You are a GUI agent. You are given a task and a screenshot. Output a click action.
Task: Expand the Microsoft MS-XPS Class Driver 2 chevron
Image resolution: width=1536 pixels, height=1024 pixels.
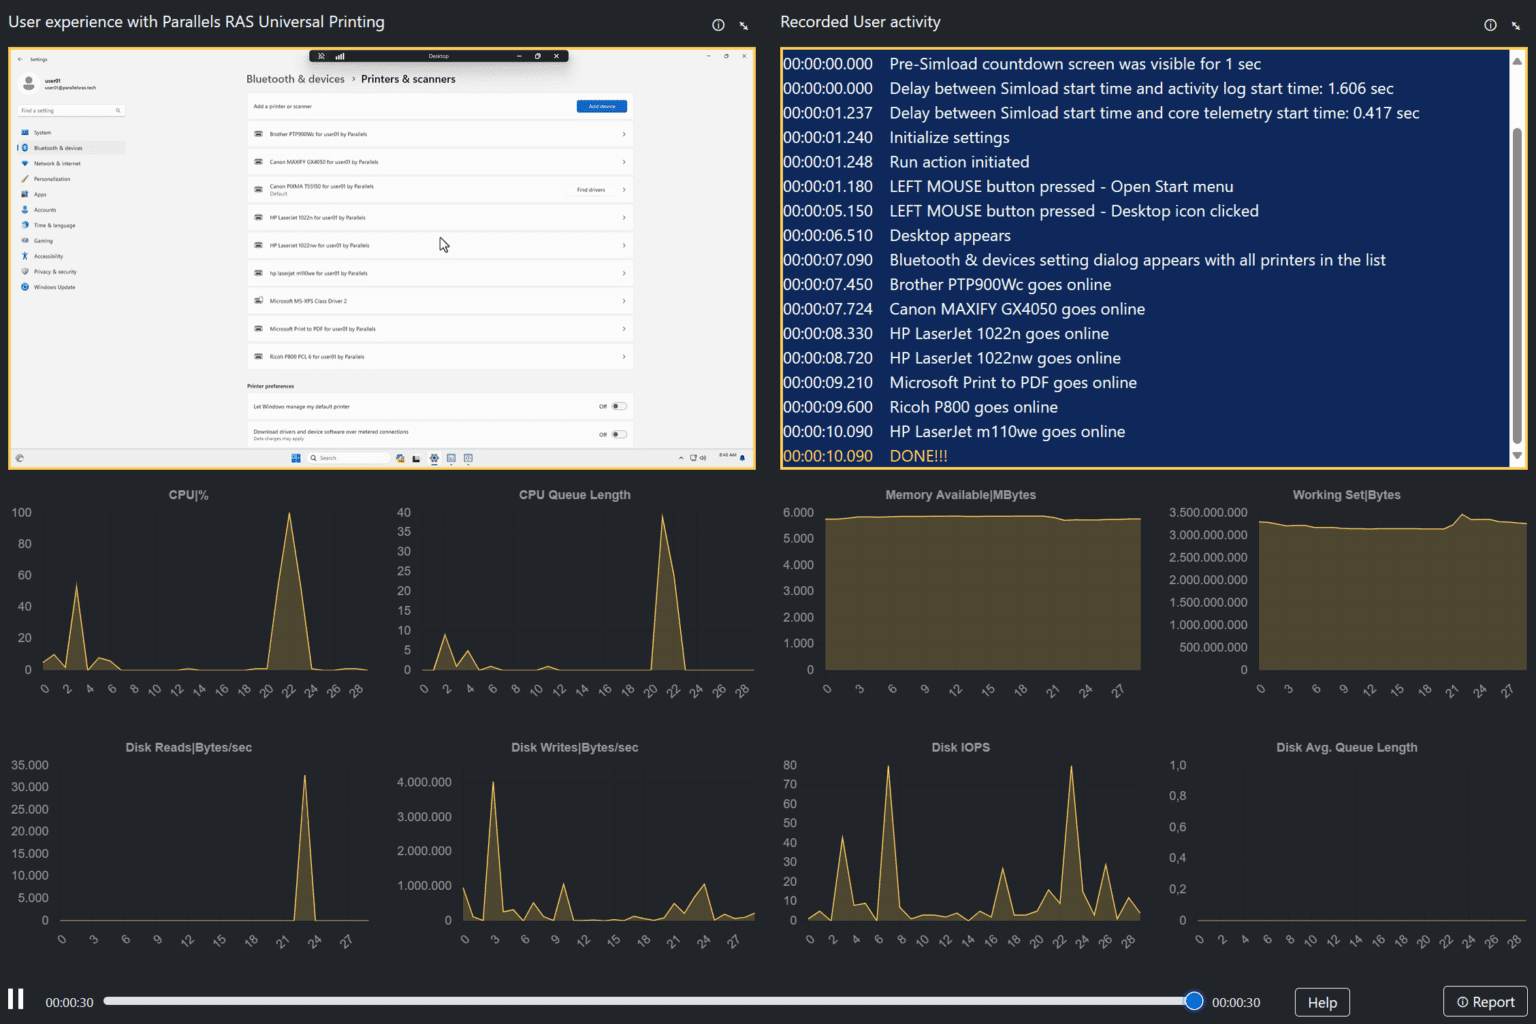624,301
